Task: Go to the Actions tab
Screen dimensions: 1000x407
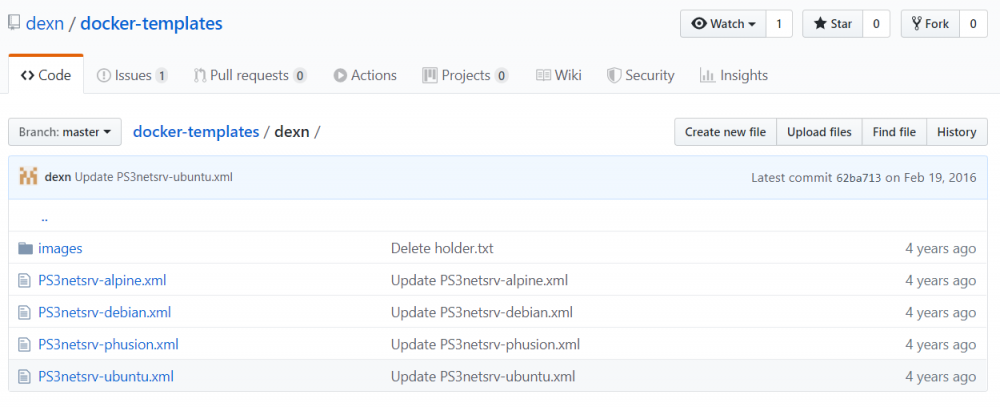Action: (365, 75)
